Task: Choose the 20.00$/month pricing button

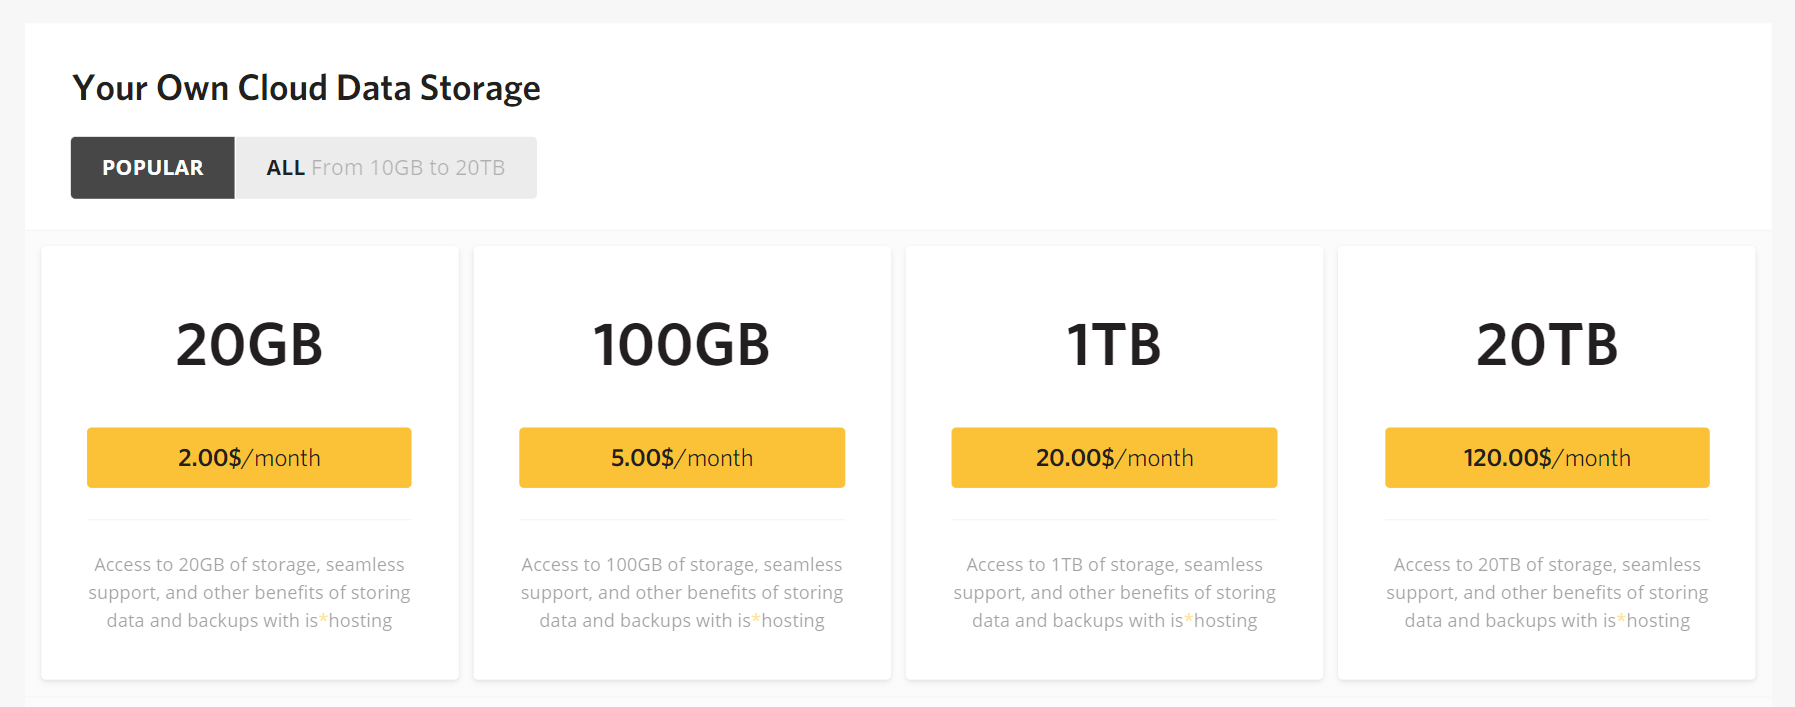Action: [x=1113, y=457]
